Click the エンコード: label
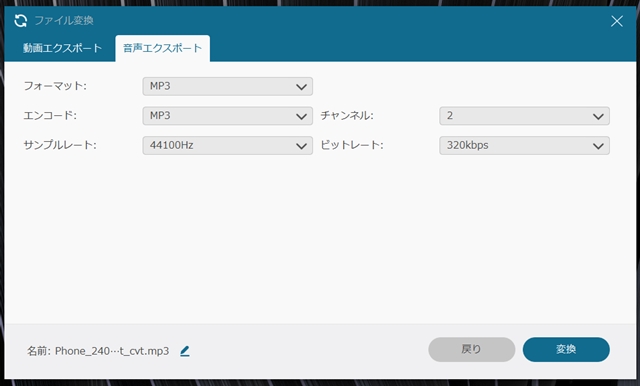640x386 pixels. pyautogui.click(x=50, y=115)
